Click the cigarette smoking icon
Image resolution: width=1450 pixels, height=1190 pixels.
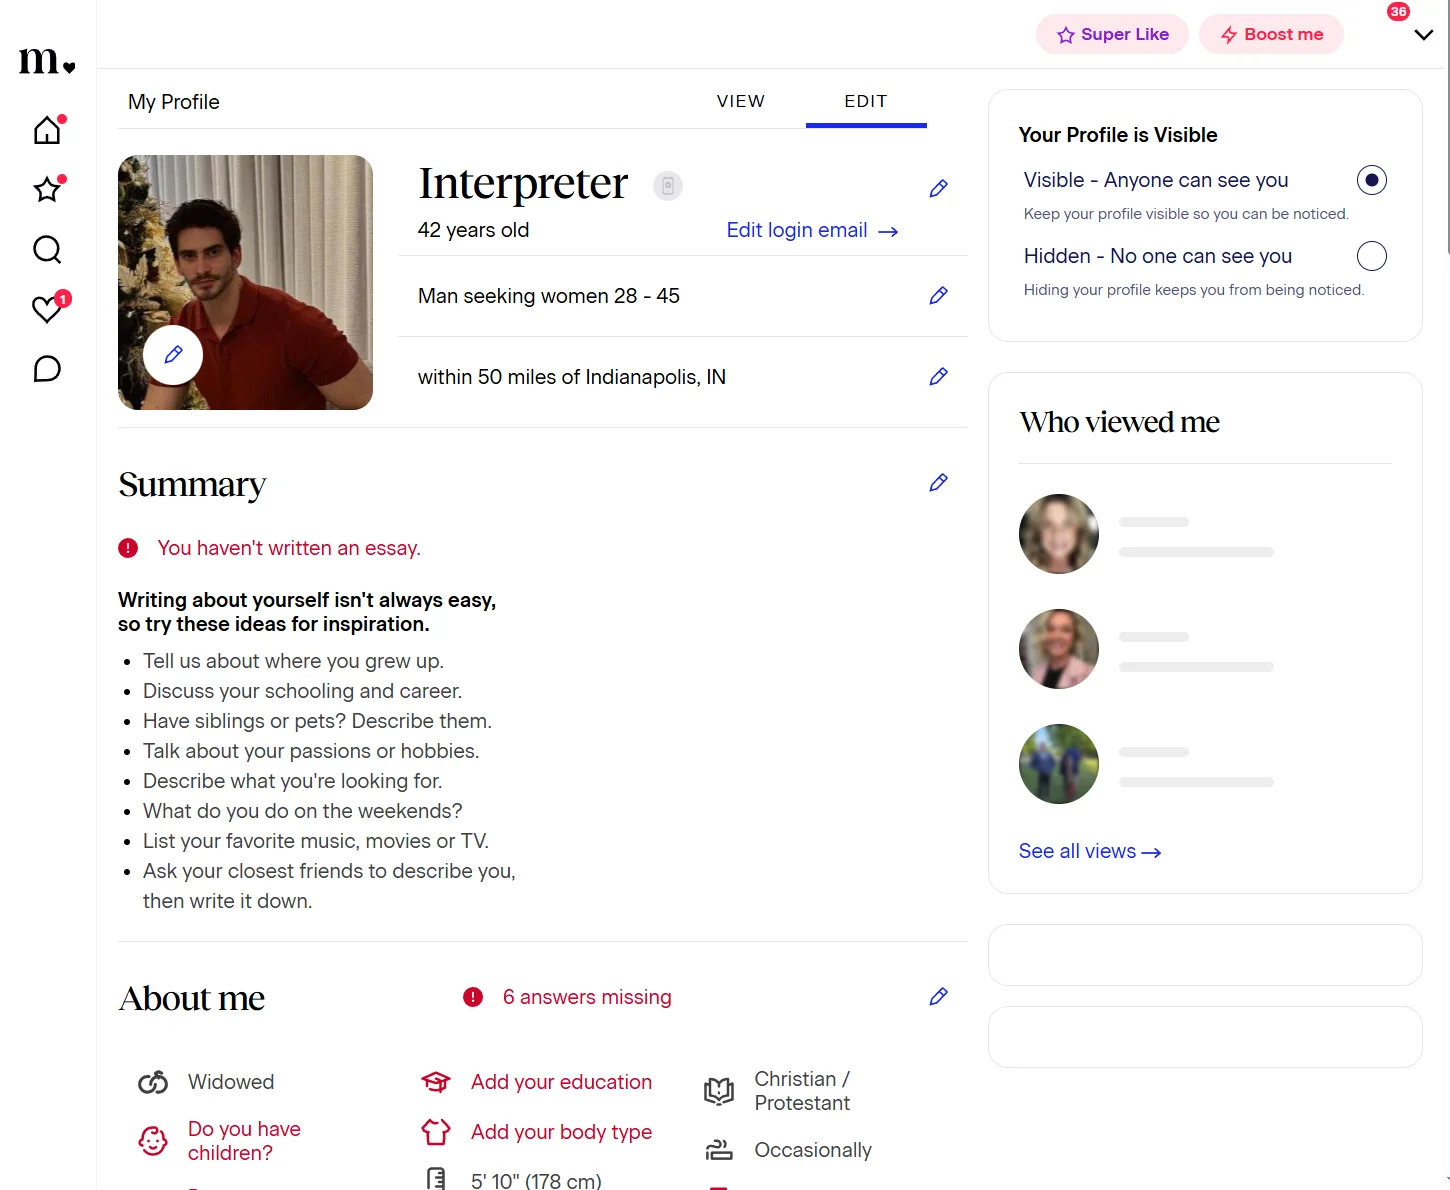point(719,1150)
